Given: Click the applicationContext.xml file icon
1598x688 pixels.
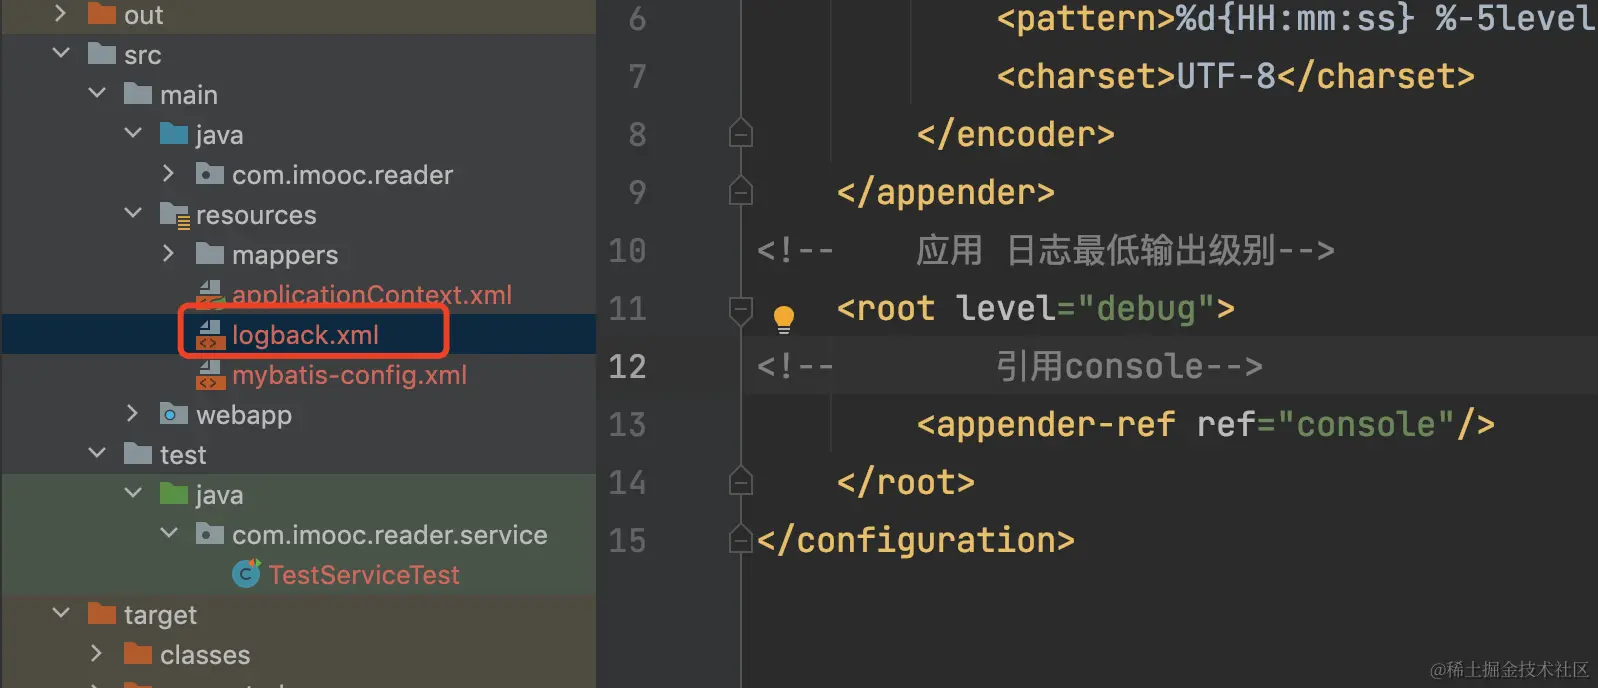Looking at the screenshot, I should point(210,294).
